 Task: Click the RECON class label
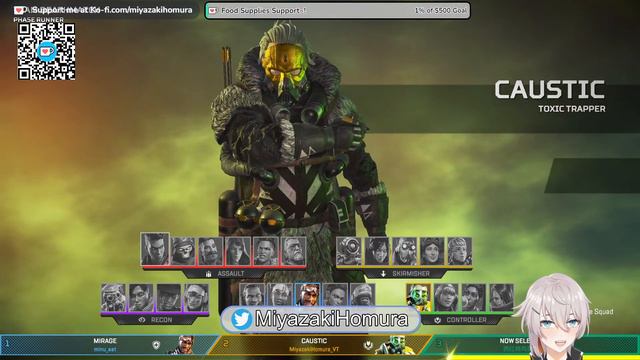(x=162, y=320)
